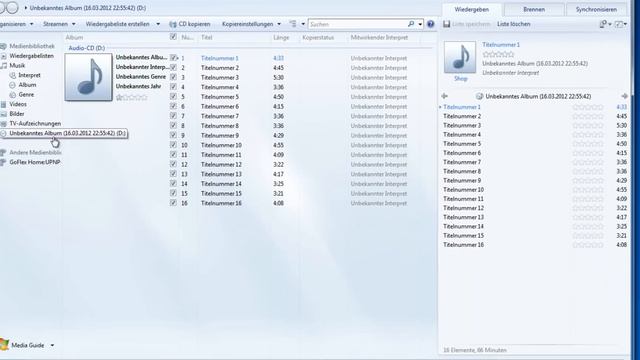Click the next list arrow icon
Screen dimensions: 640x360
tap(624, 96)
